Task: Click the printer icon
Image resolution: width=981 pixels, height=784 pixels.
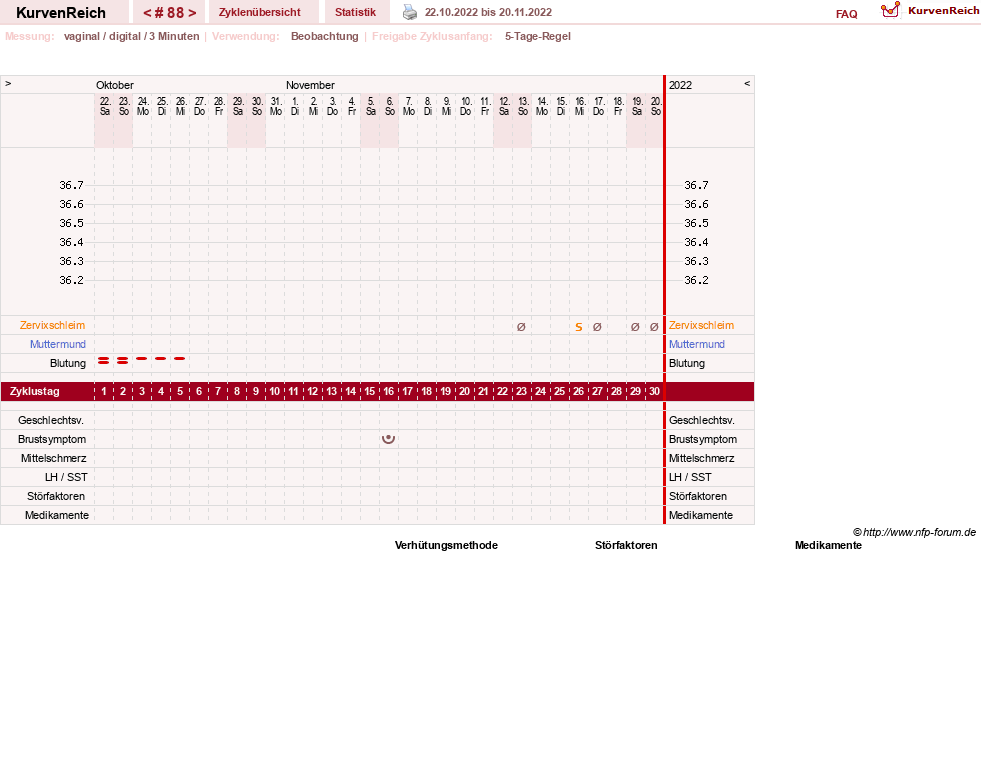Action: 409,12
